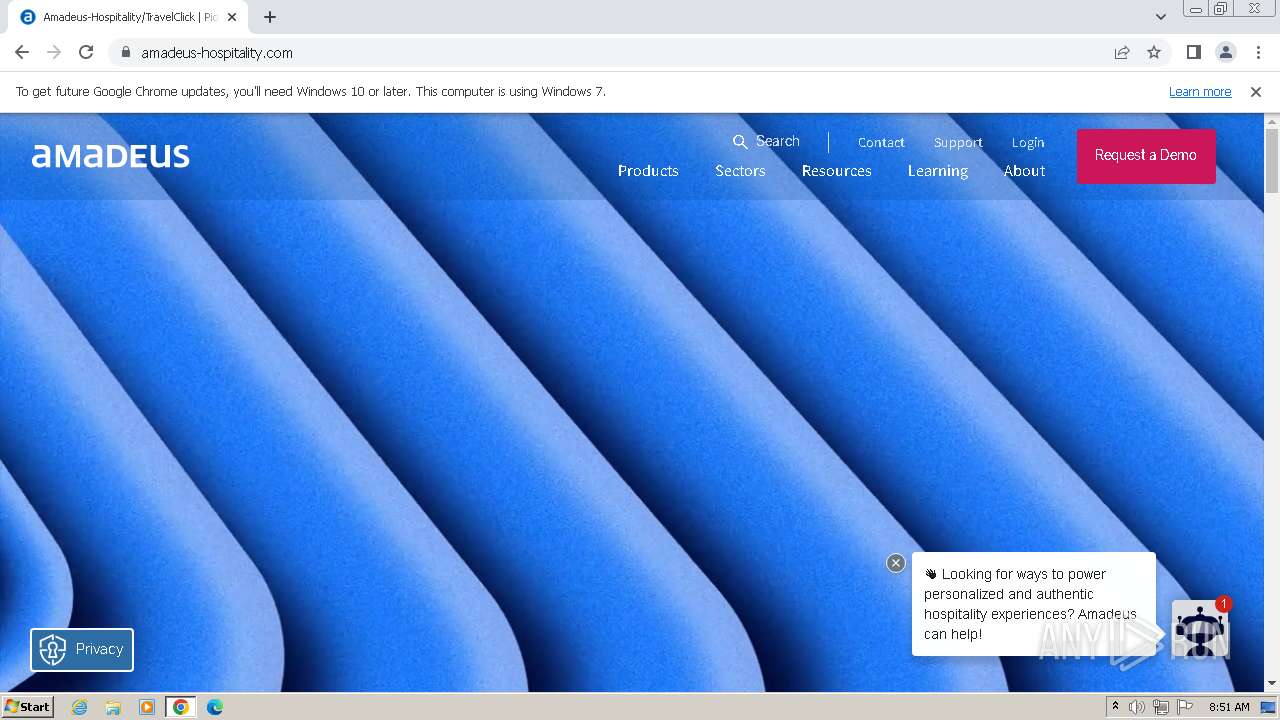
Task: Open the chatbot robot icon
Action: click(x=1200, y=629)
